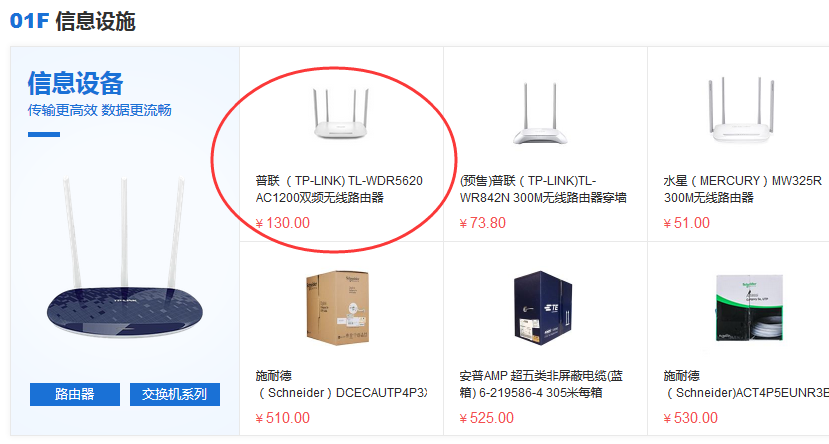Viewport: 829px width, 444px height.
Task: Click the ¥130.00 price
Action: tap(282, 223)
